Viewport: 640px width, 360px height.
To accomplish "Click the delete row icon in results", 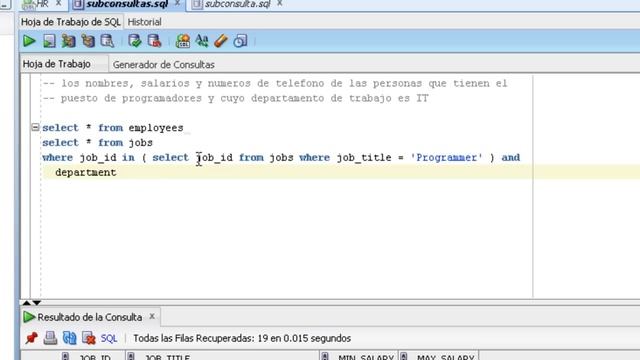I will click(x=89, y=338).
